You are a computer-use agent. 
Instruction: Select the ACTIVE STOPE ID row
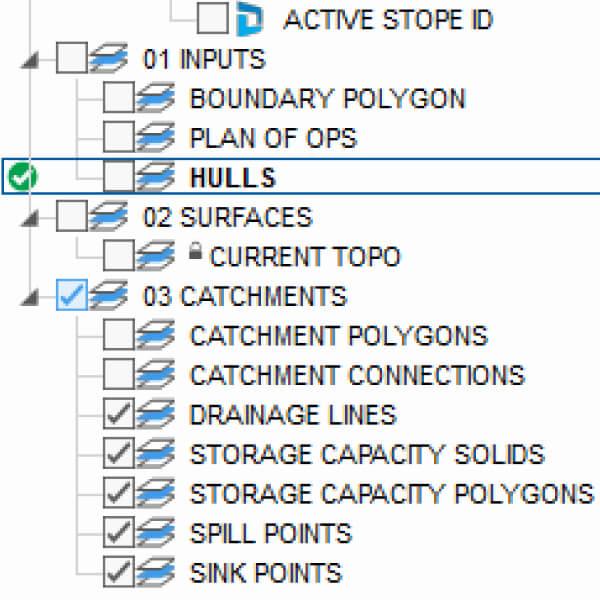[388, 20]
